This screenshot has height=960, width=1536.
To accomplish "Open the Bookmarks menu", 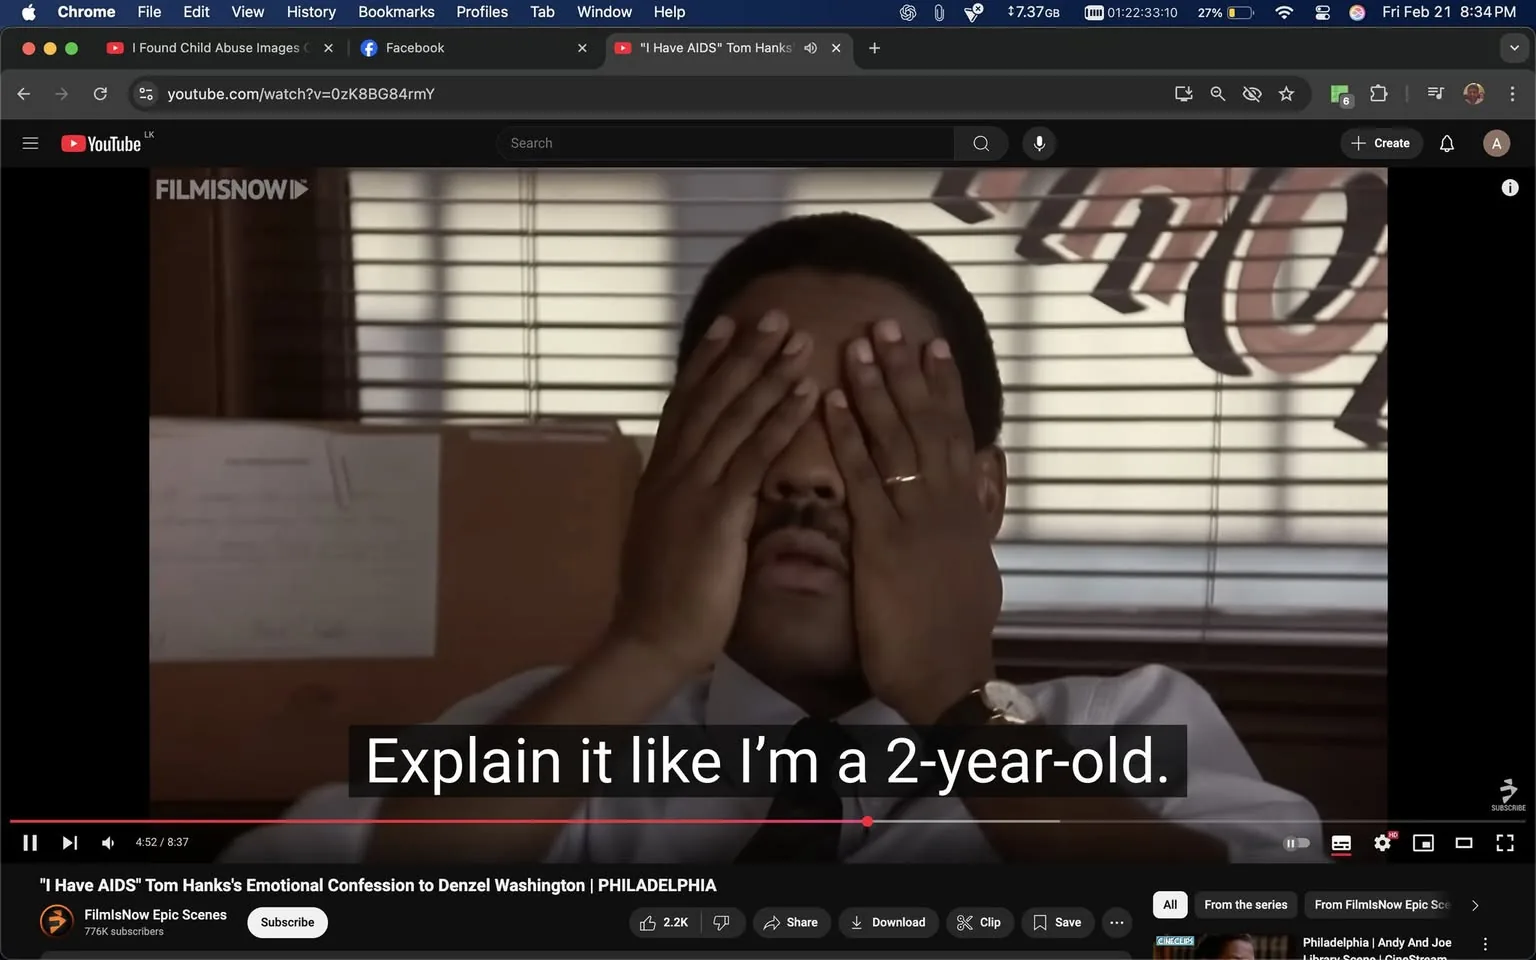I will (x=396, y=12).
